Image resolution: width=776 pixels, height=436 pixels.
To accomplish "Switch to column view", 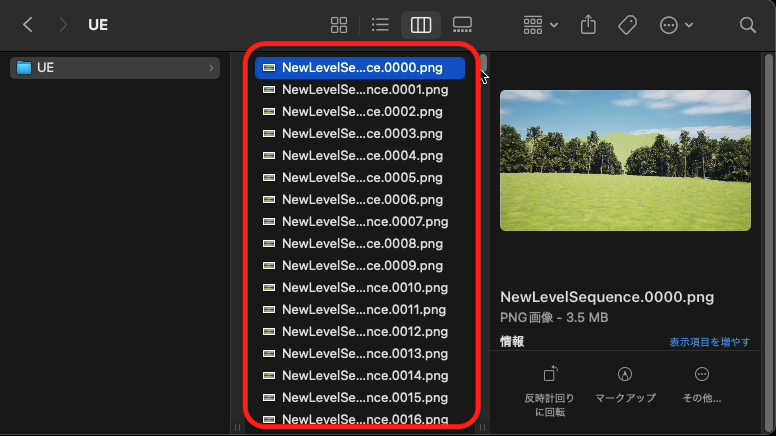I will 421,25.
